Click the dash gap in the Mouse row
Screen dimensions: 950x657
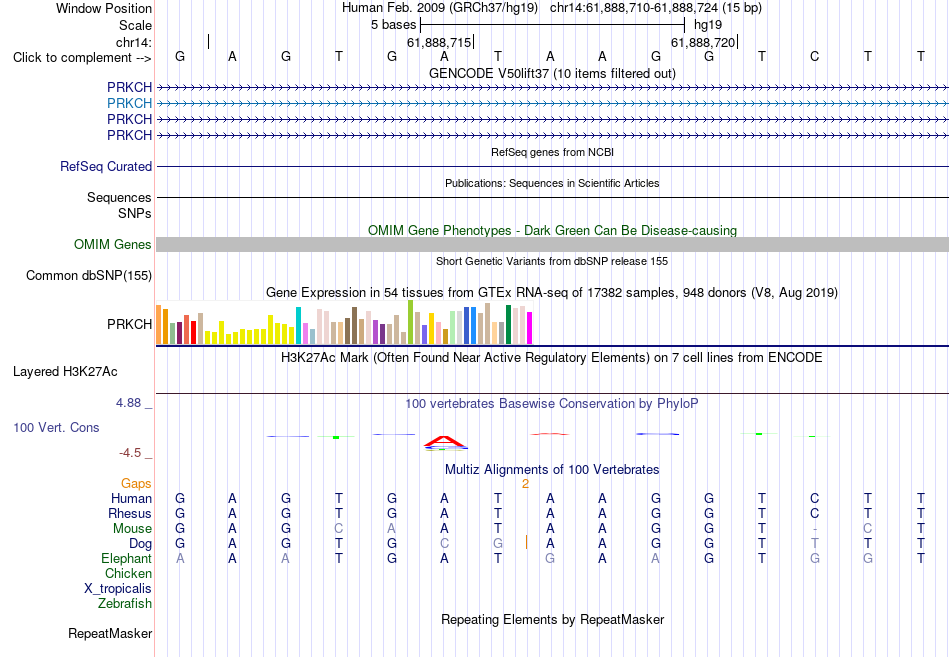coord(814,529)
